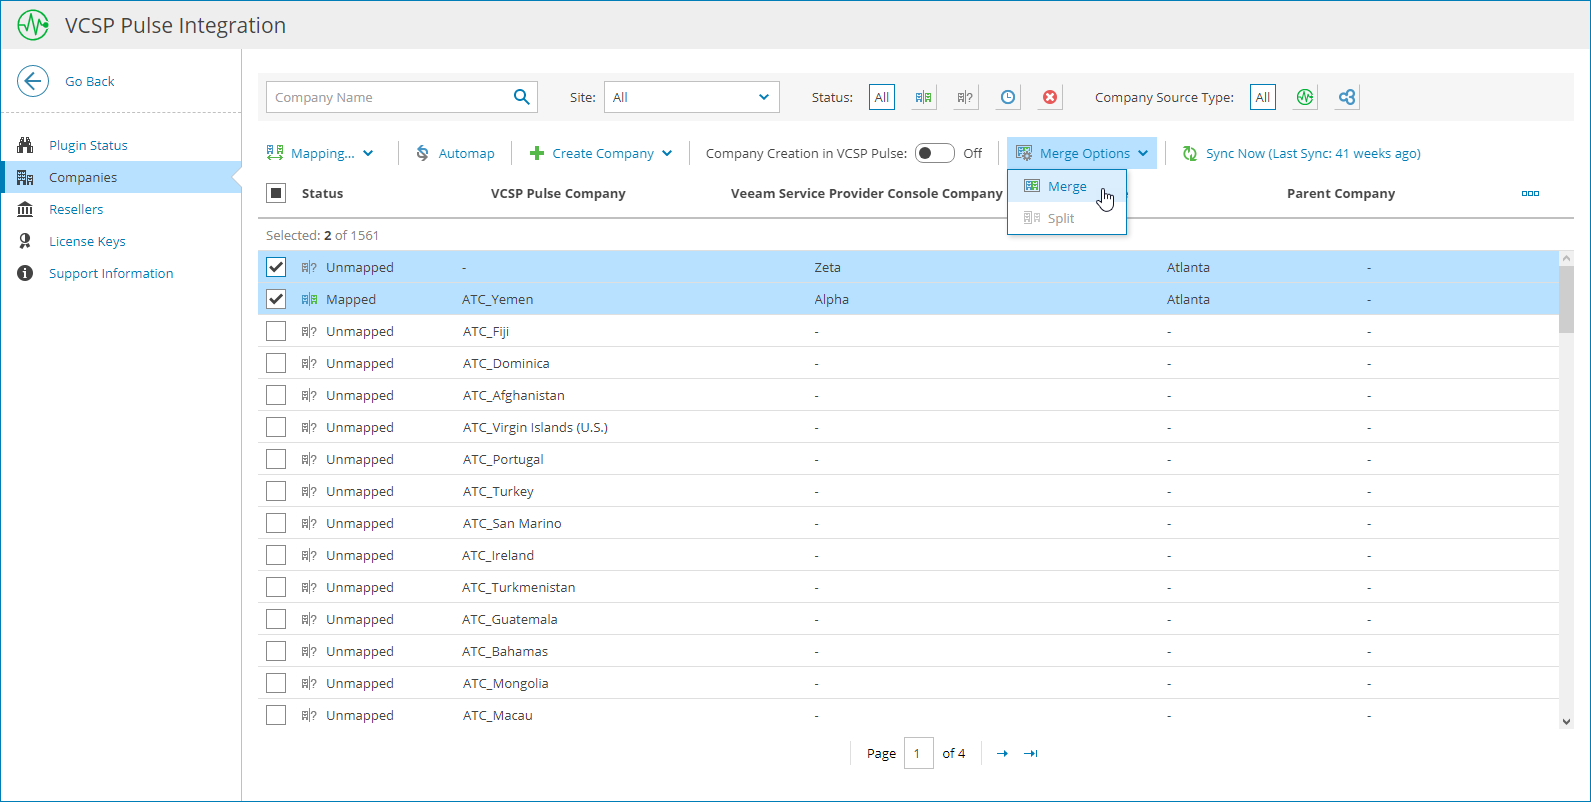Click the Go Back link
The width and height of the screenshot is (1591, 802).
pyautogui.click(x=90, y=81)
